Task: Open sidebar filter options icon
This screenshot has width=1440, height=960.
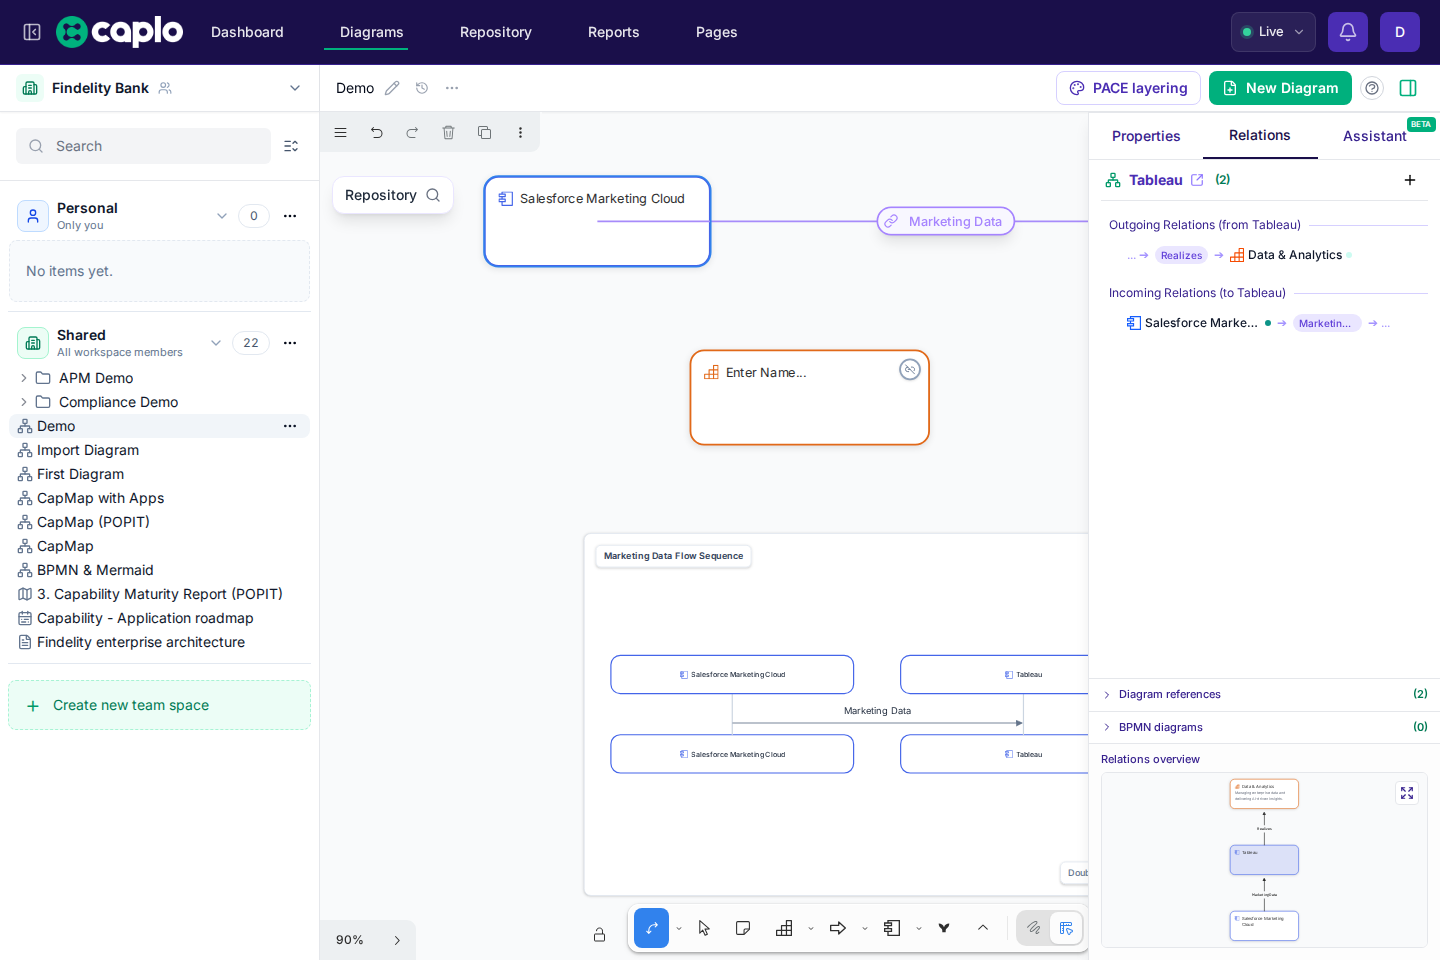Action: pyautogui.click(x=291, y=146)
